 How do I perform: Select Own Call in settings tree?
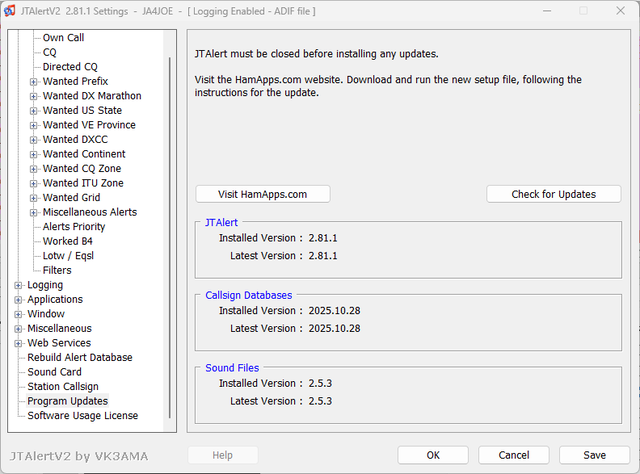[x=63, y=38]
